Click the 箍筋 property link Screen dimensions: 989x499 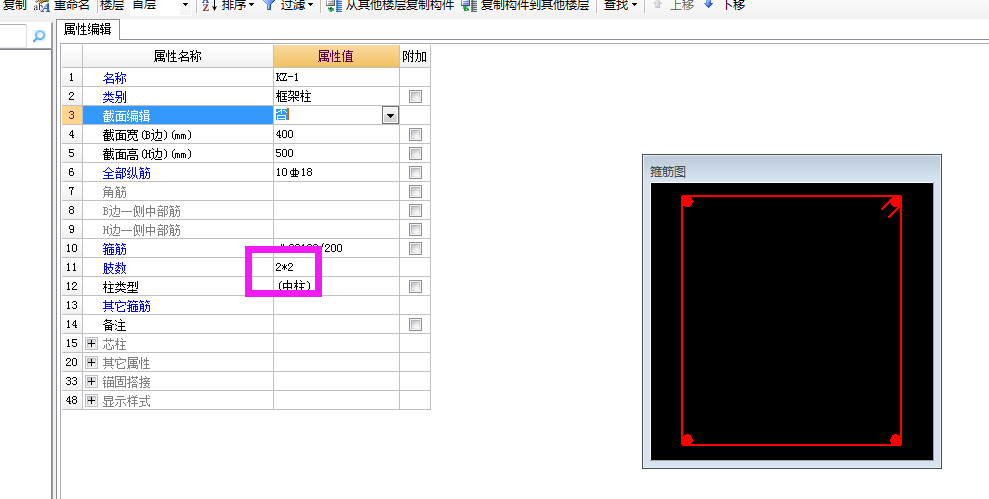click(x=115, y=249)
